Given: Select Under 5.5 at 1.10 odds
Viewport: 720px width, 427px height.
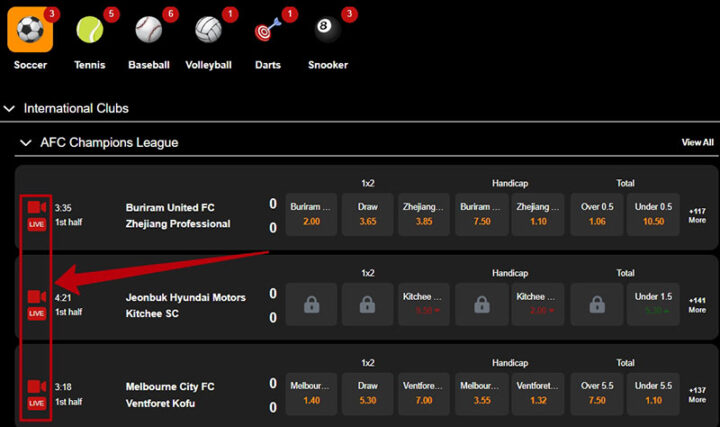Looking at the screenshot, I should point(652,394).
